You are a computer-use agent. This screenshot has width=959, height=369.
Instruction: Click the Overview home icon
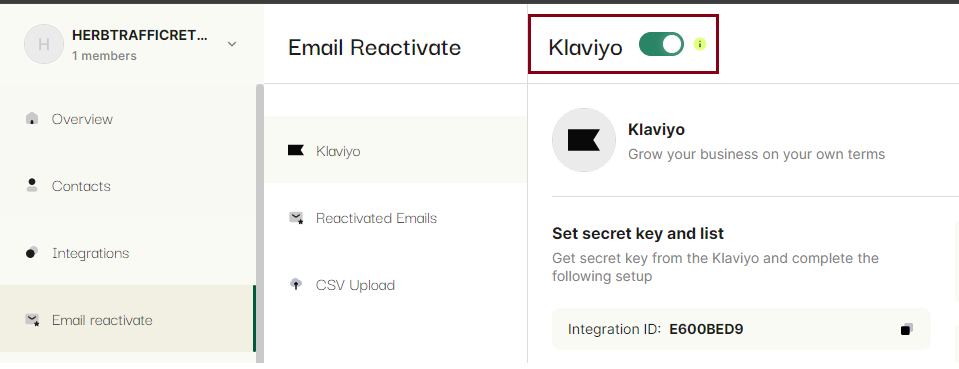(x=32, y=119)
